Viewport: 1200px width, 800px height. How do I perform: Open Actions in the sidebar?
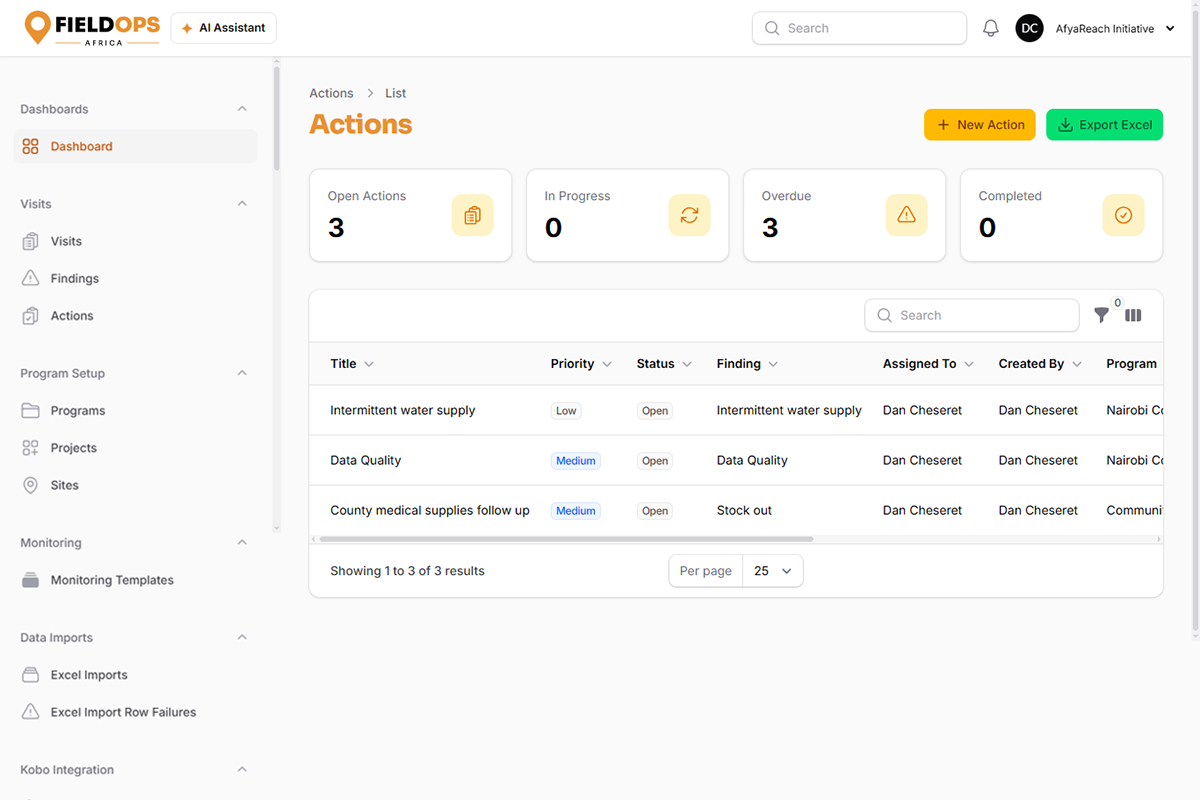coord(136,316)
